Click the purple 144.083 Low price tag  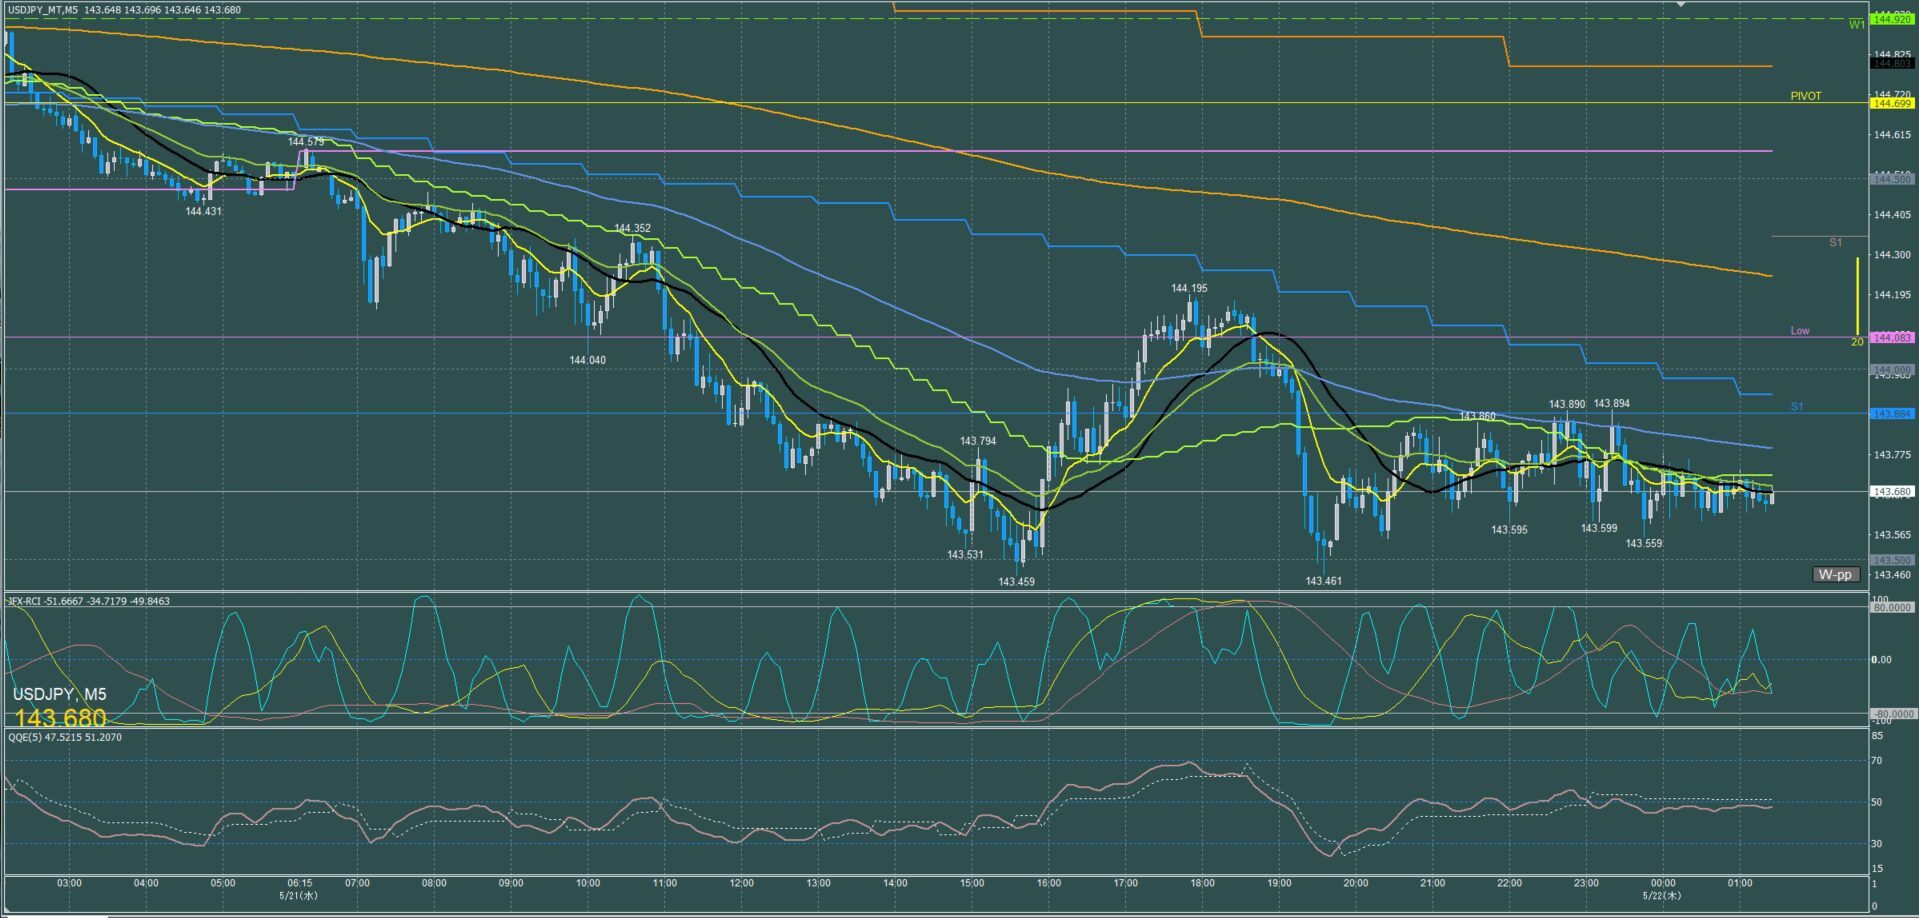[1892, 338]
